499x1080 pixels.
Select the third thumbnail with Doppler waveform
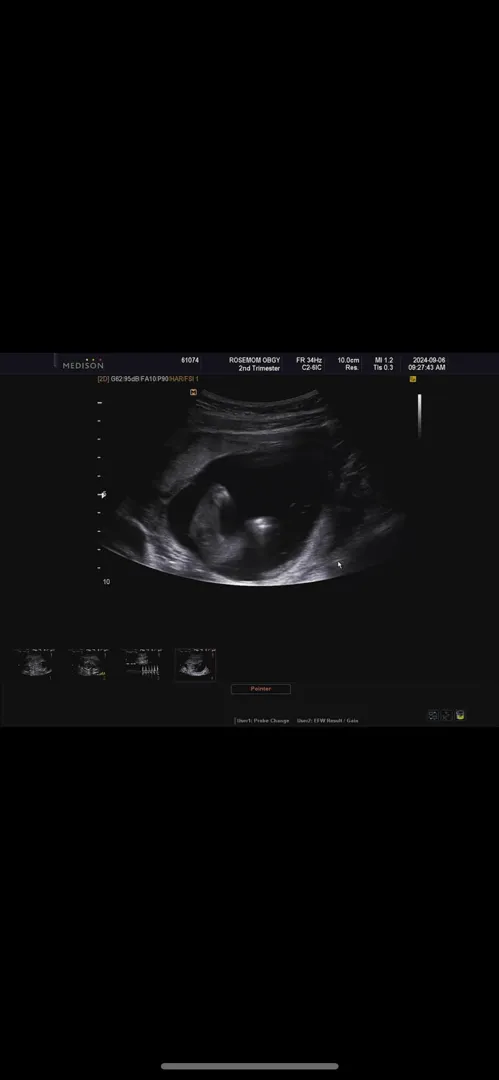[142, 664]
